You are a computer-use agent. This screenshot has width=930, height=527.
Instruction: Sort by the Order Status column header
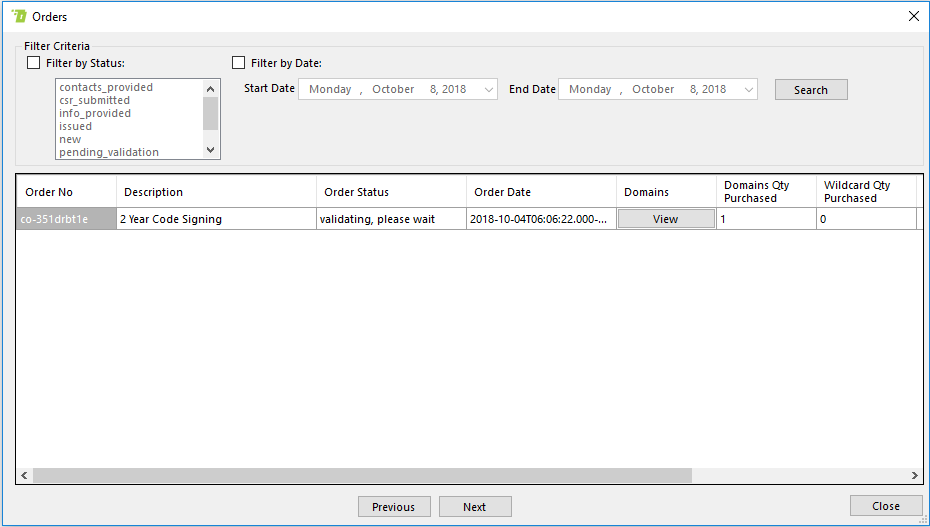point(391,192)
